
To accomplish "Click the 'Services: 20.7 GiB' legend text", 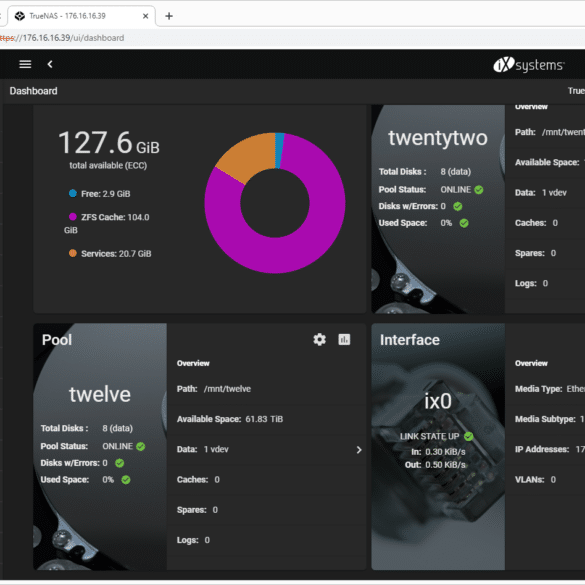I will [x=116, y=254].
